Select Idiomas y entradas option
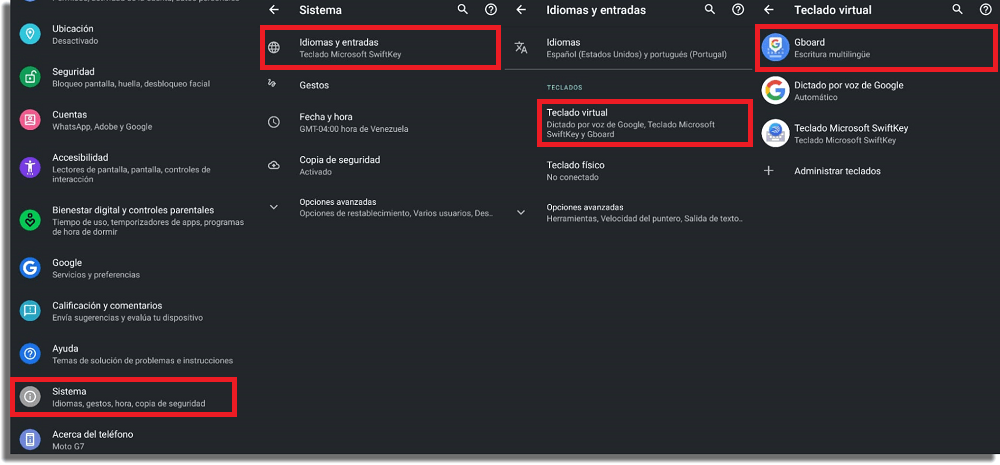Viewport: 1000px width, 465px height. [379, 48]
